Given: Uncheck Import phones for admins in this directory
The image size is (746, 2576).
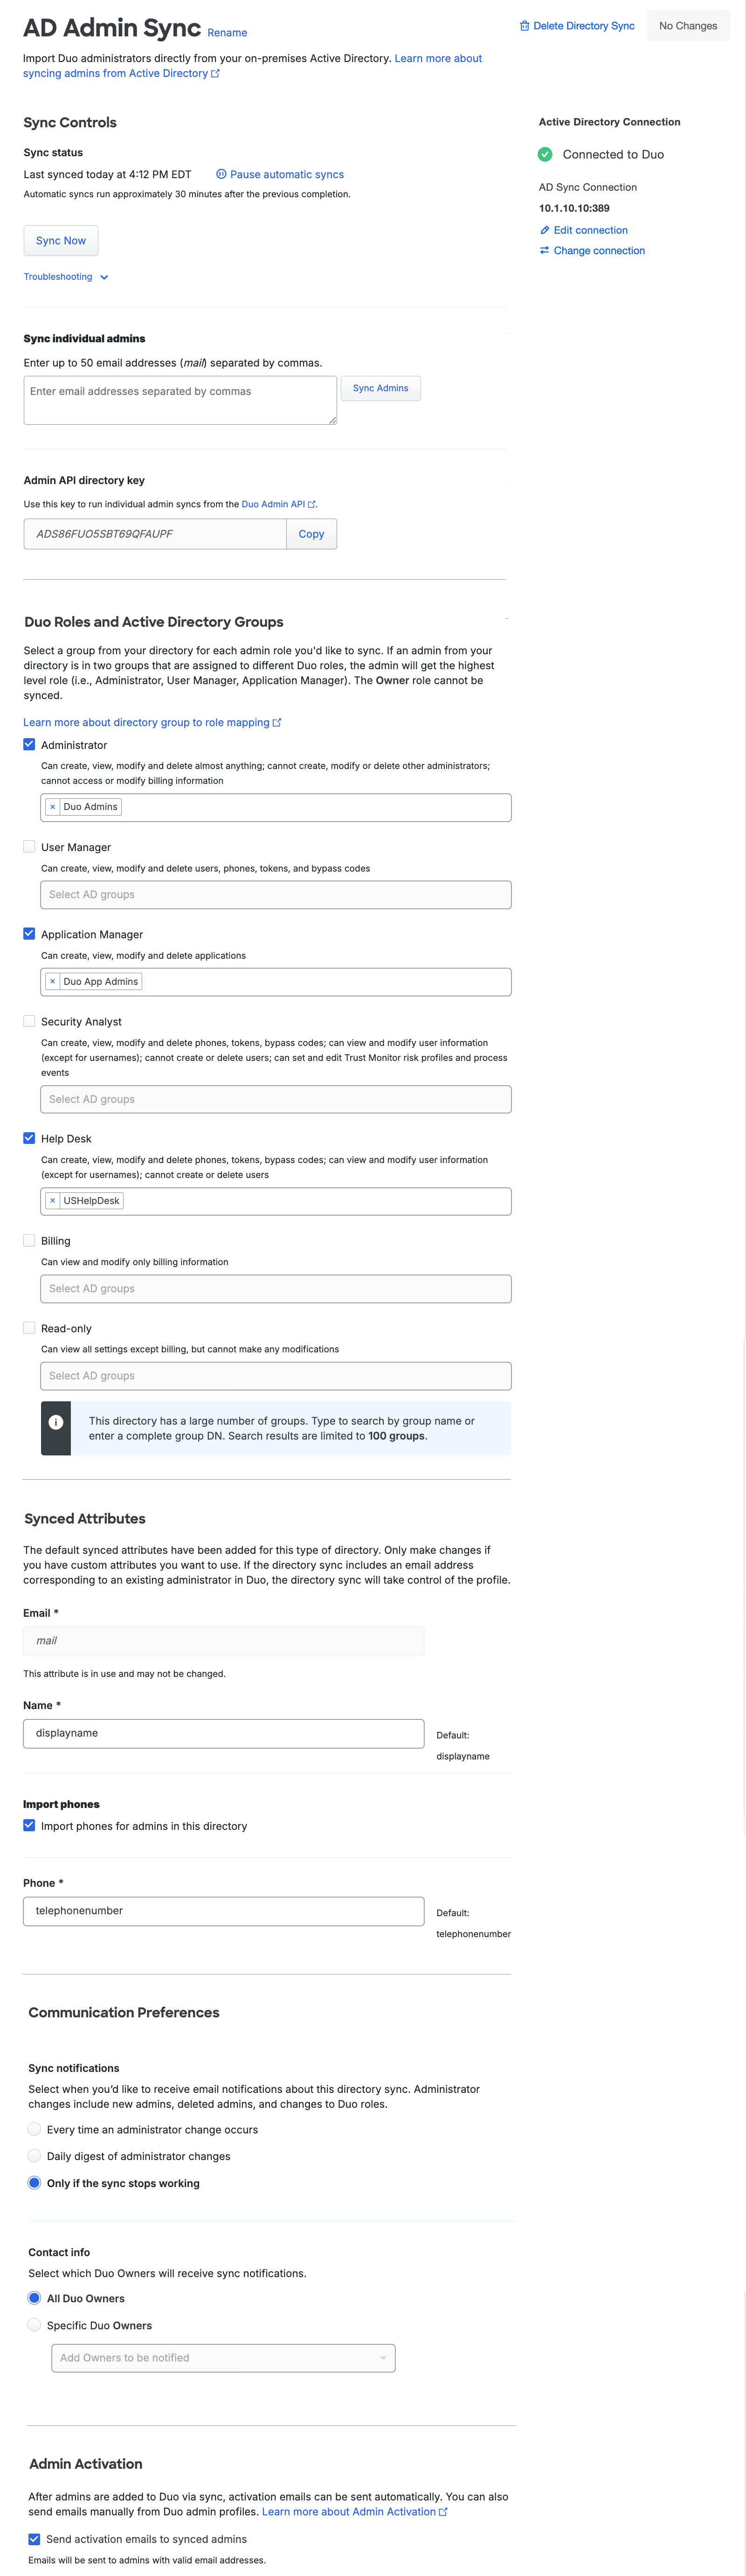Looking at the screenshot, I should coord(29,1825).
